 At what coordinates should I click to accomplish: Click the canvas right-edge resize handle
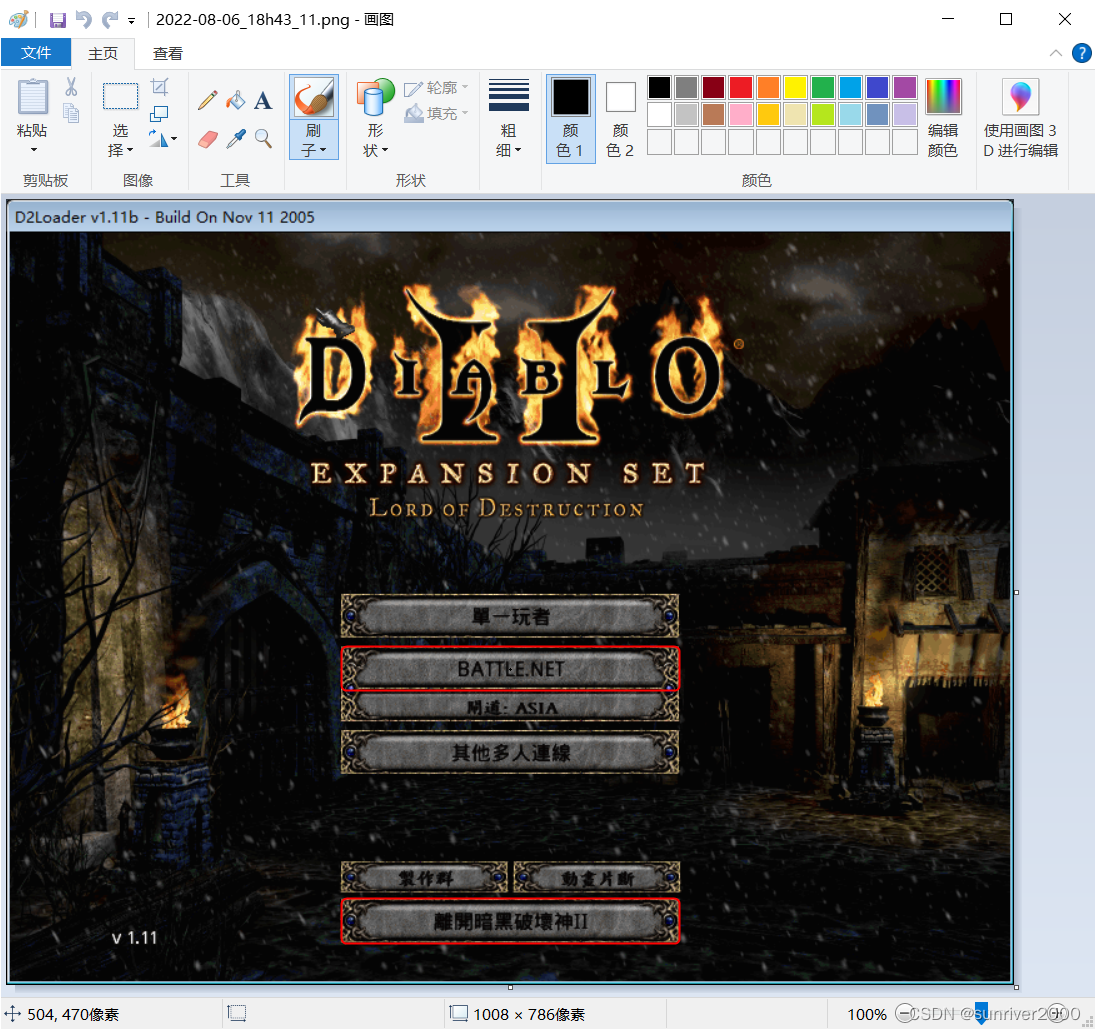click(1016, 593)
